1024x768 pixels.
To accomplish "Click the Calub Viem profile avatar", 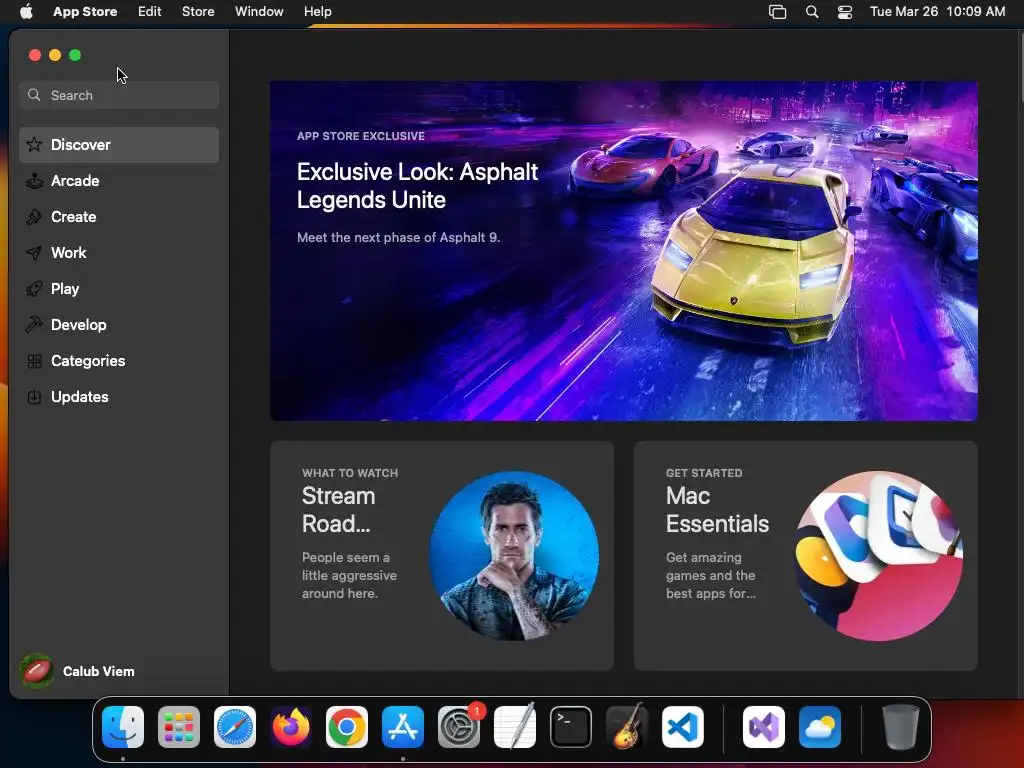I will pyautogui.click(x=37, y=671).
